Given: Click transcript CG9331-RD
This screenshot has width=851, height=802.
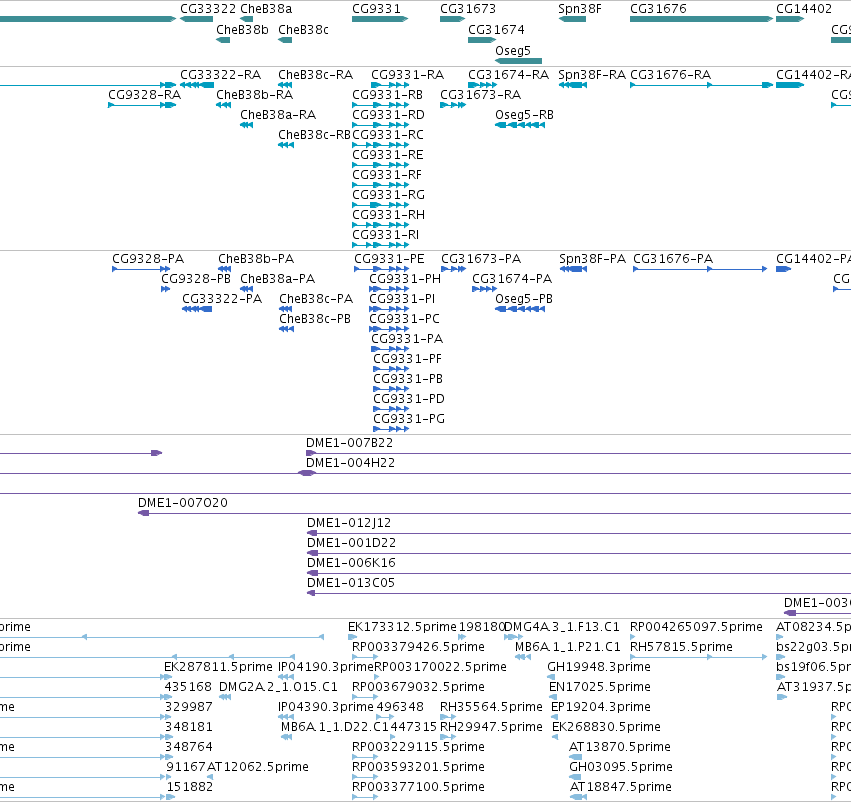Looking at the screenshot, I should tap(380, 125).
